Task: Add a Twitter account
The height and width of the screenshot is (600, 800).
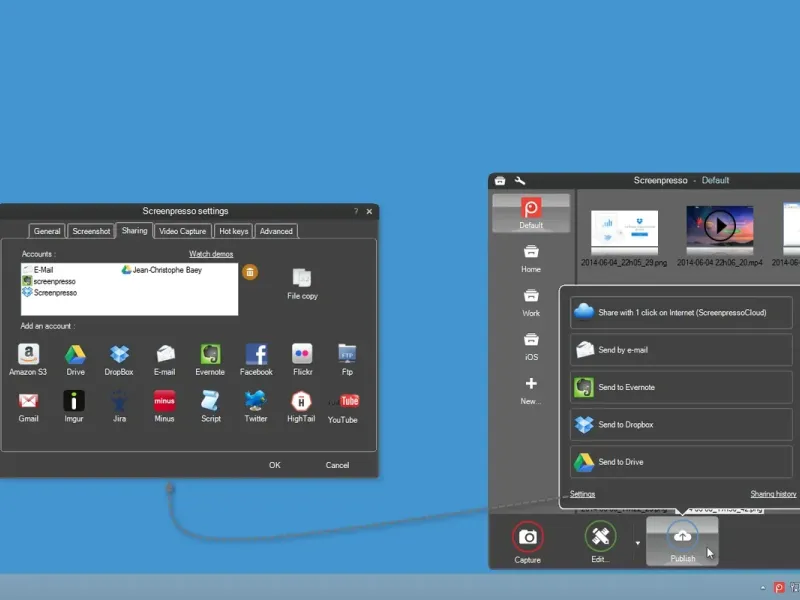Action: (256, 407)
